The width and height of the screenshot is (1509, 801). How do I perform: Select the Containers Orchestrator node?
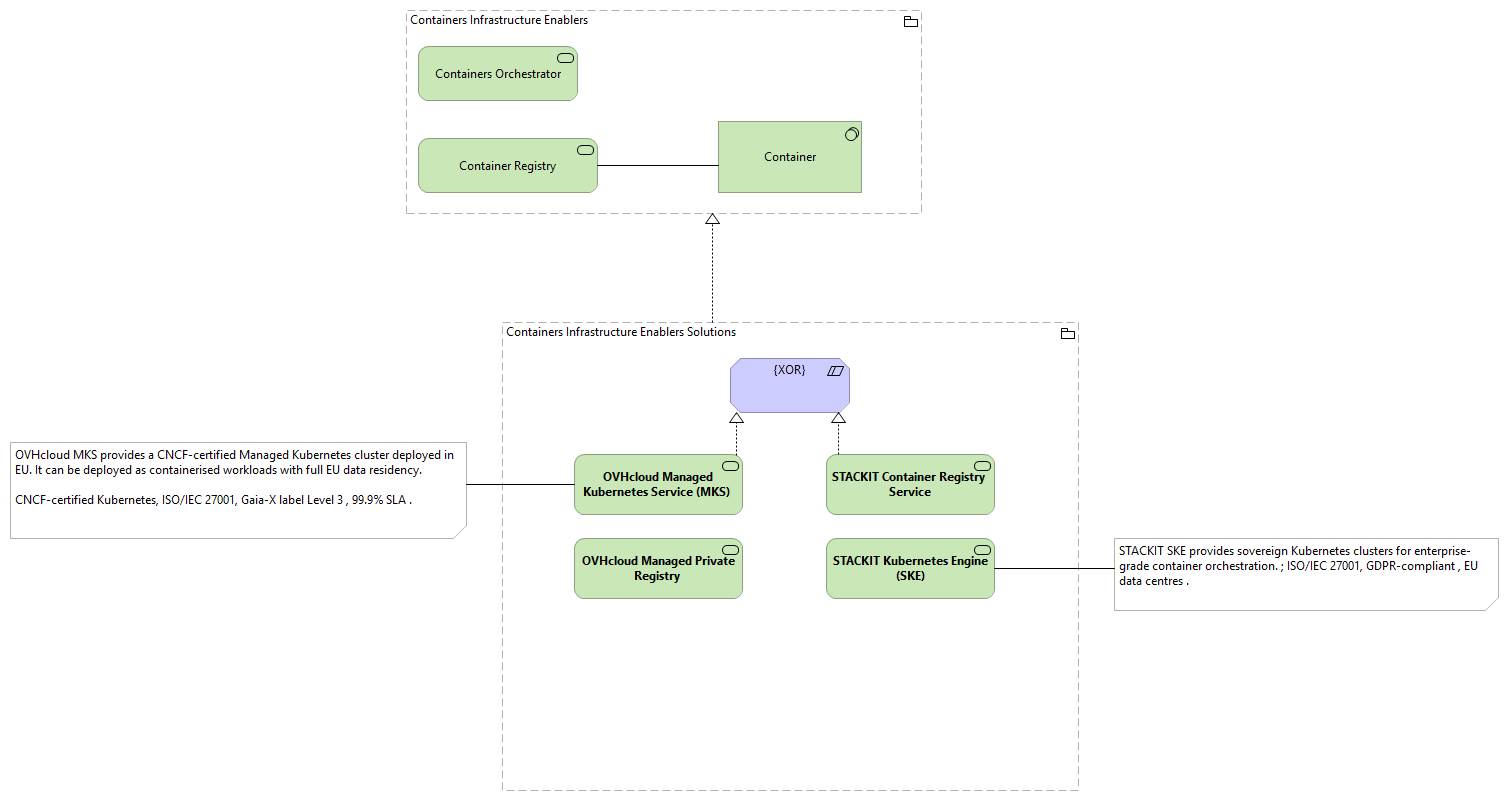(498, 73)
